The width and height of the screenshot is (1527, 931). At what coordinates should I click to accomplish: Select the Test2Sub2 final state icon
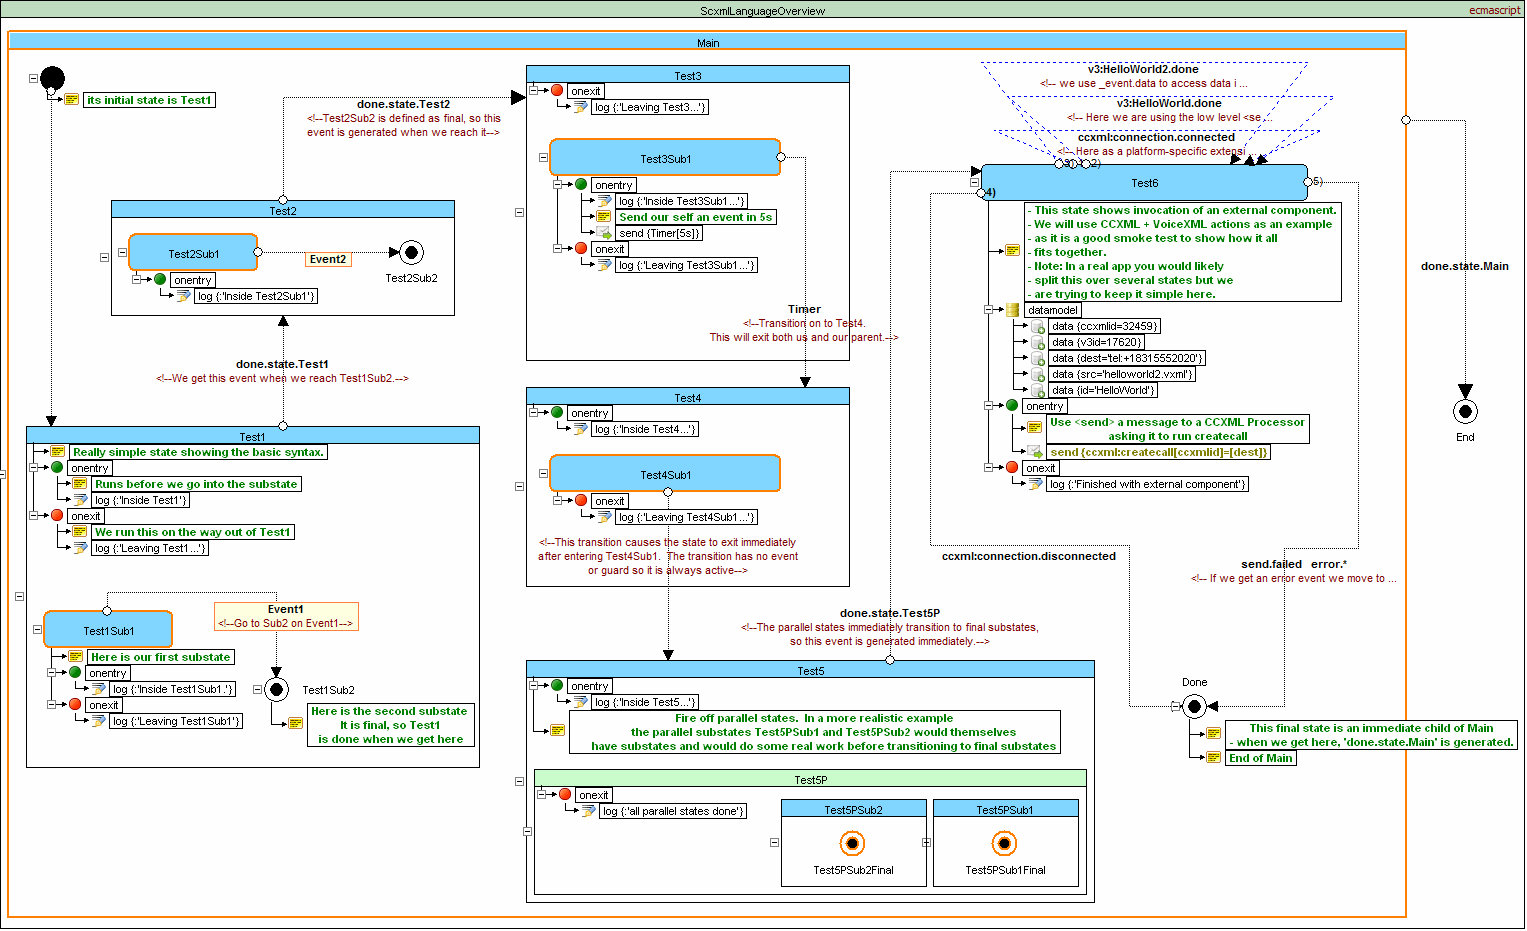(410, 253)
